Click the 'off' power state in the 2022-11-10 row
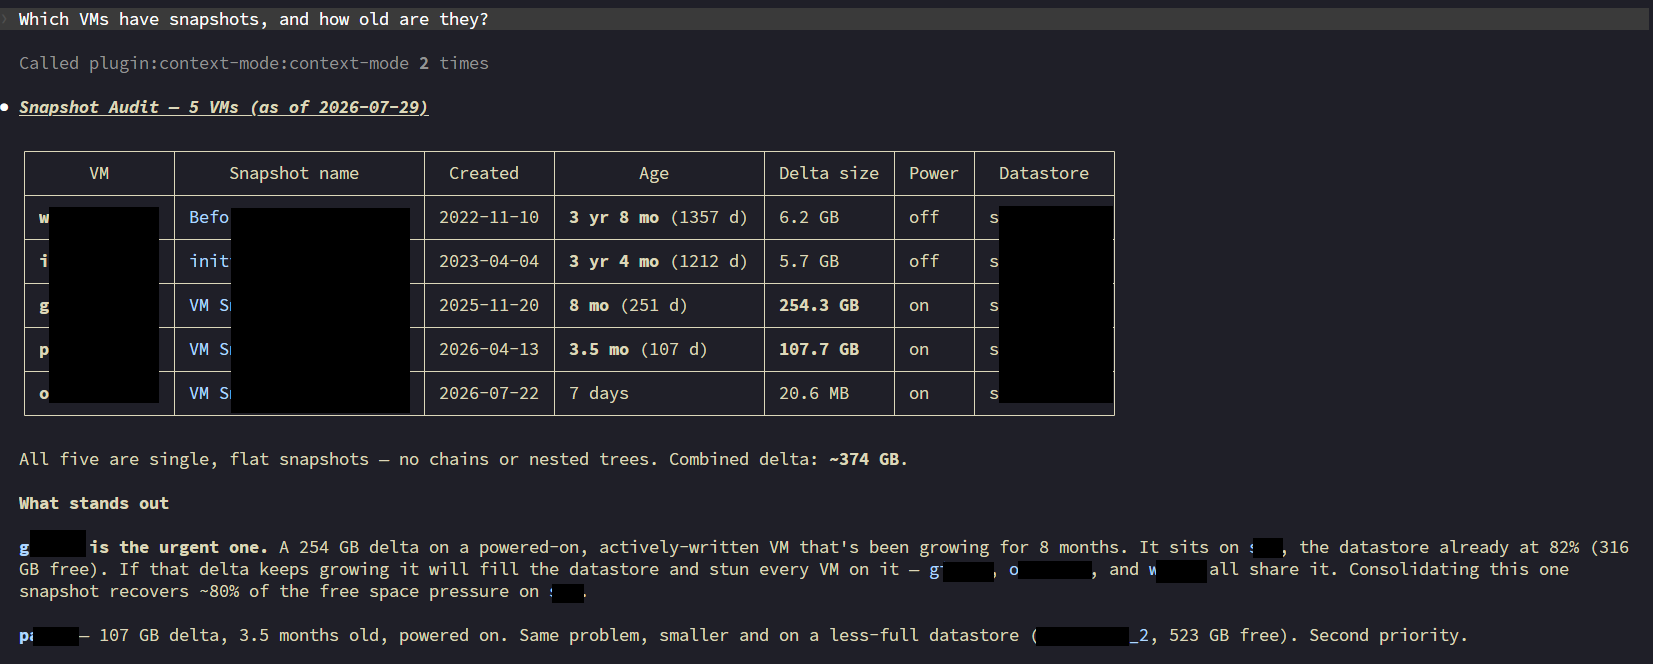This screenshot has width=1653, height=664. tap(924, 217)
